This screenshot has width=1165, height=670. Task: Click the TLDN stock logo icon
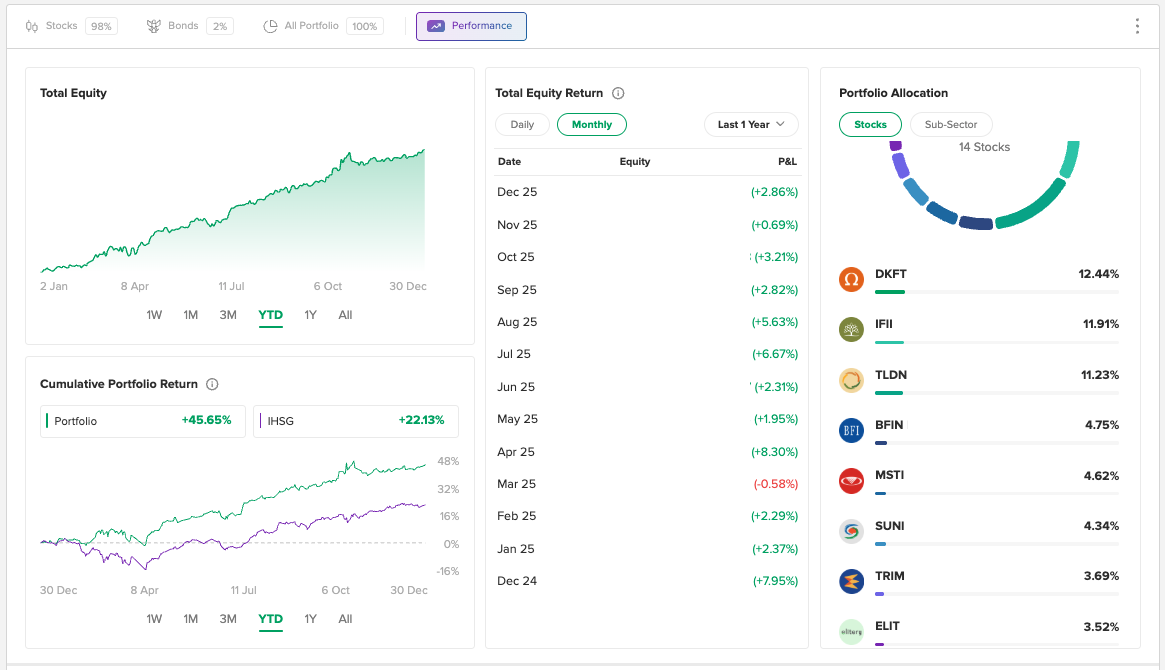851,380
